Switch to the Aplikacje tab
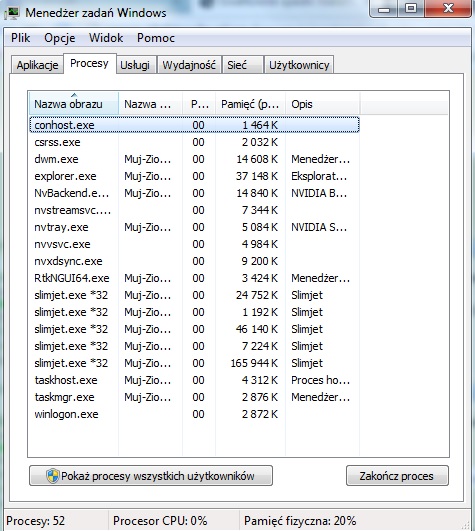Image resolution: width=475 pixels, height=531 pixels. point(37,65)
